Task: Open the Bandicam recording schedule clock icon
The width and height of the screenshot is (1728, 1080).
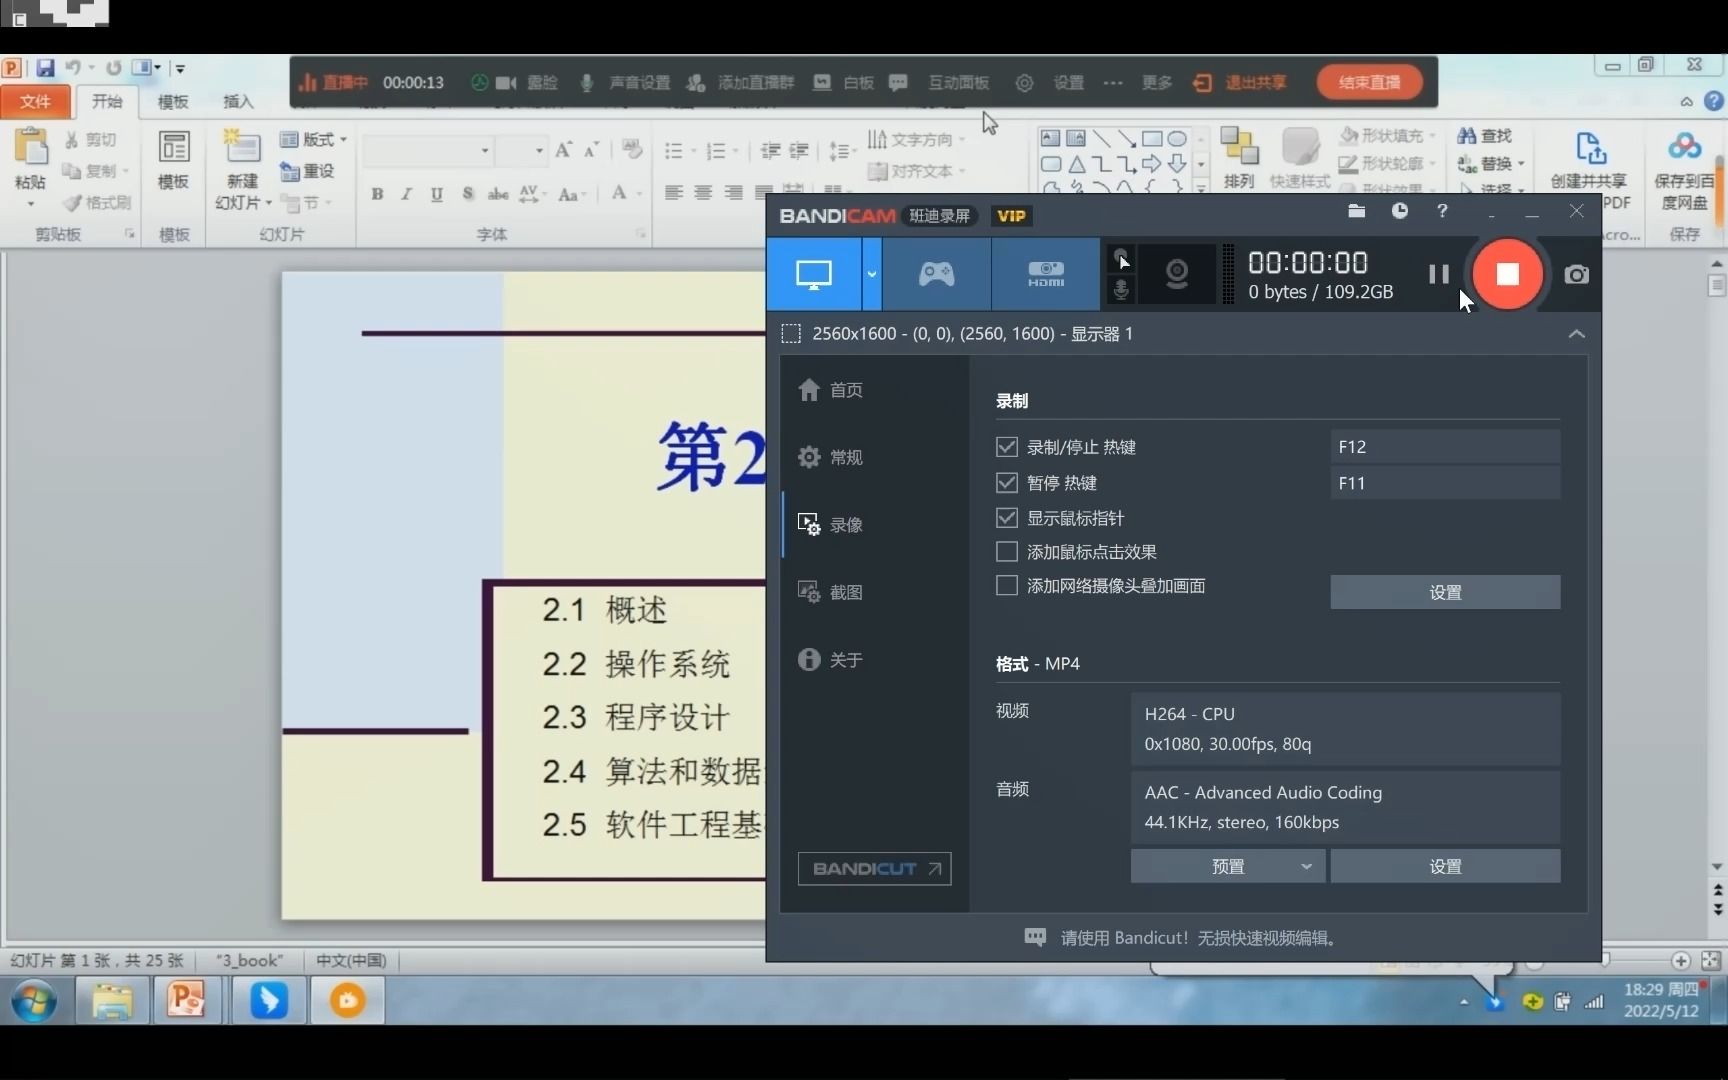Action: click(1400, 211)
